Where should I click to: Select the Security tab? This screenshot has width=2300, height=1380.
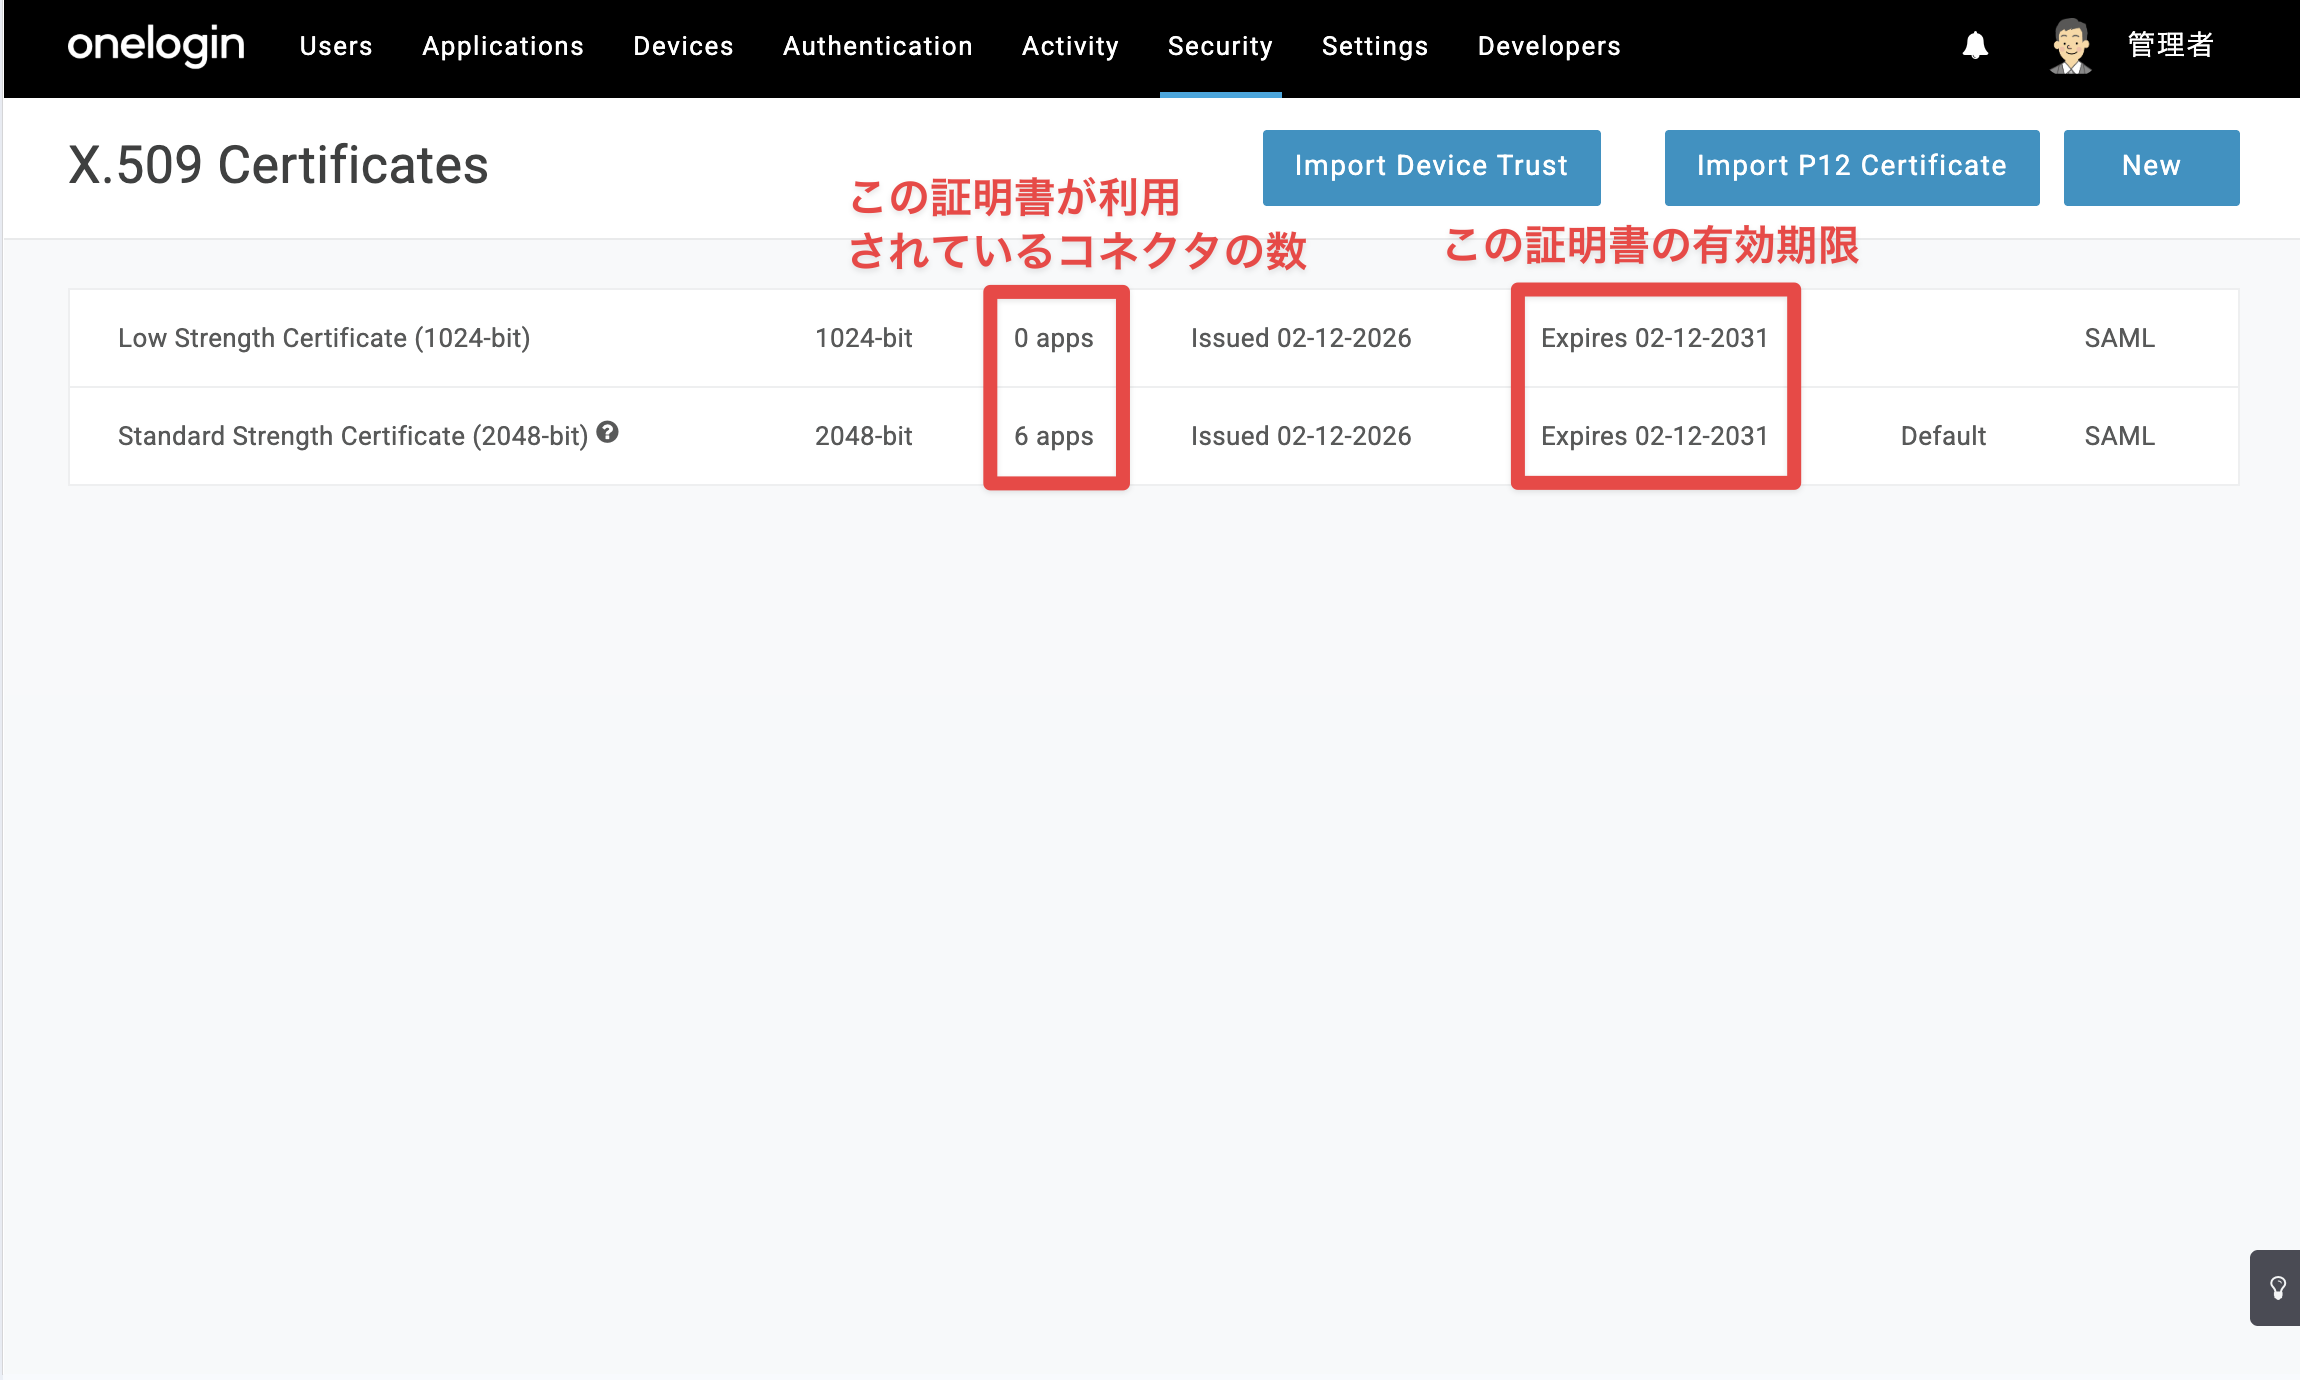click(1220, 46)
